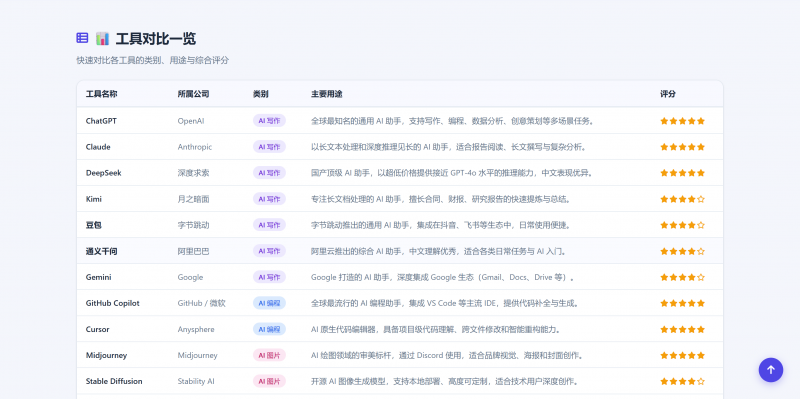The height and width of the screenshot is (399, 800).
Task: Click the 阿里巴巴 company cell
Action: 193,251
